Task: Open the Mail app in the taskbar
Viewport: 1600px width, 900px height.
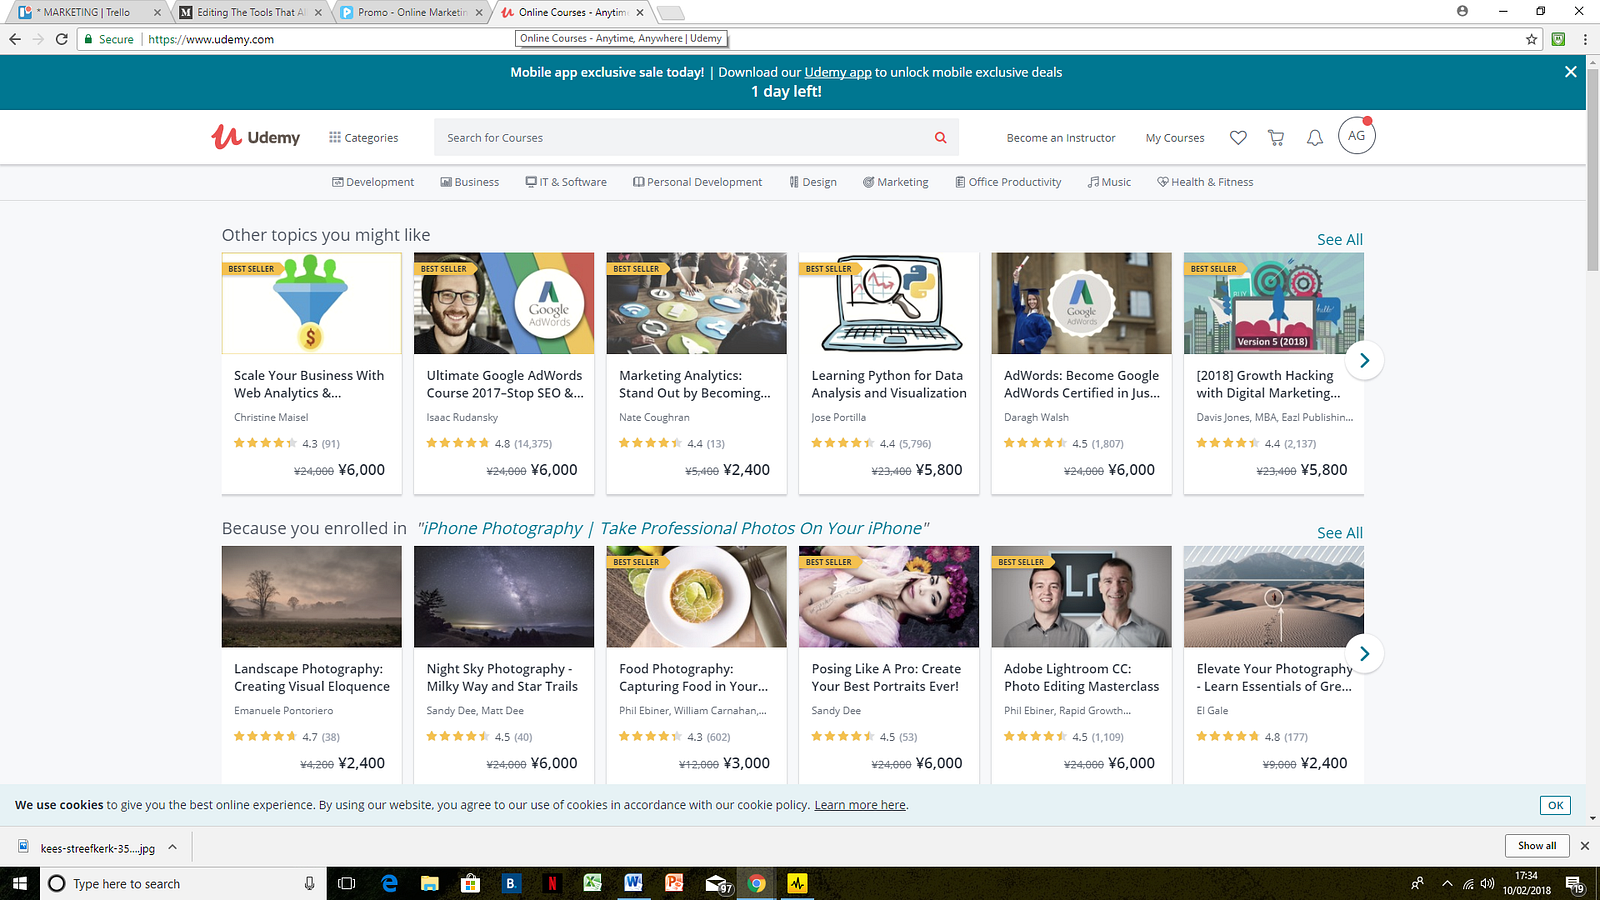Action: click(719, 884)
